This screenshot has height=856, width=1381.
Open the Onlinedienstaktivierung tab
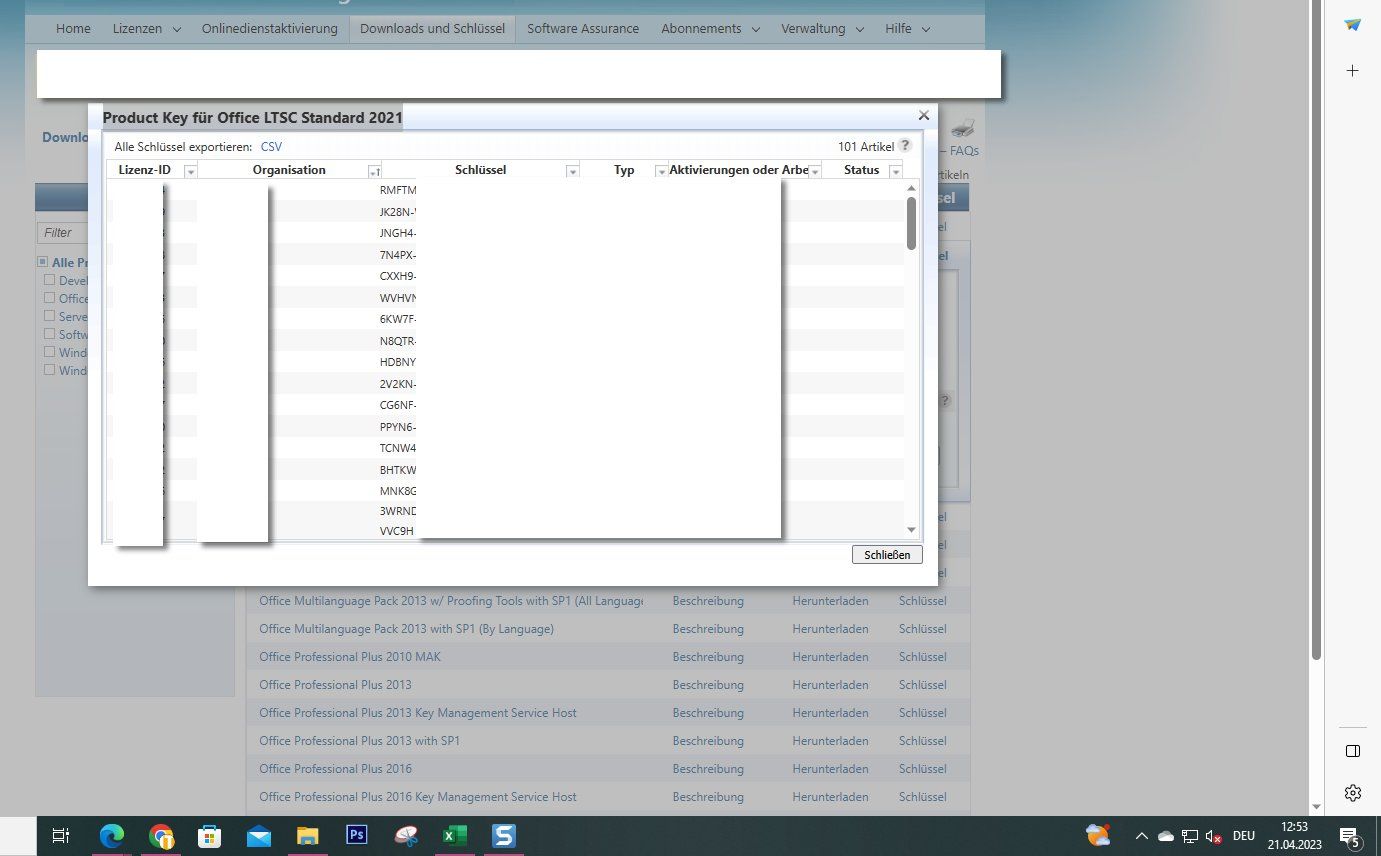pos(269,29)
